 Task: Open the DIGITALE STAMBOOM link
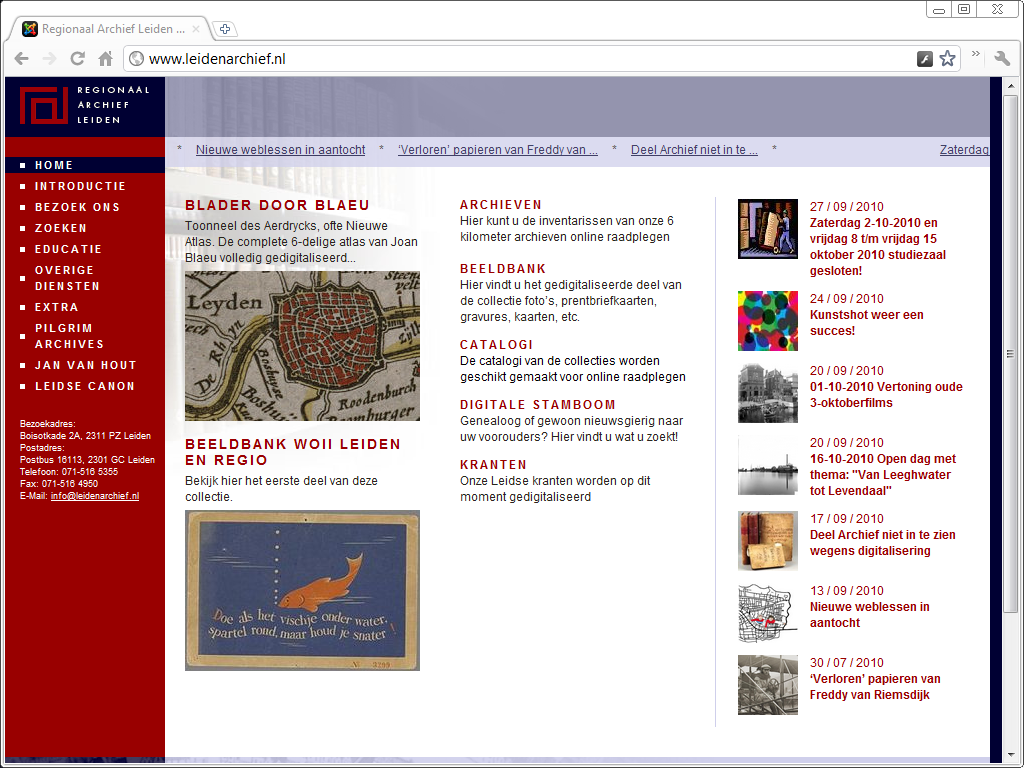(538, 404)
